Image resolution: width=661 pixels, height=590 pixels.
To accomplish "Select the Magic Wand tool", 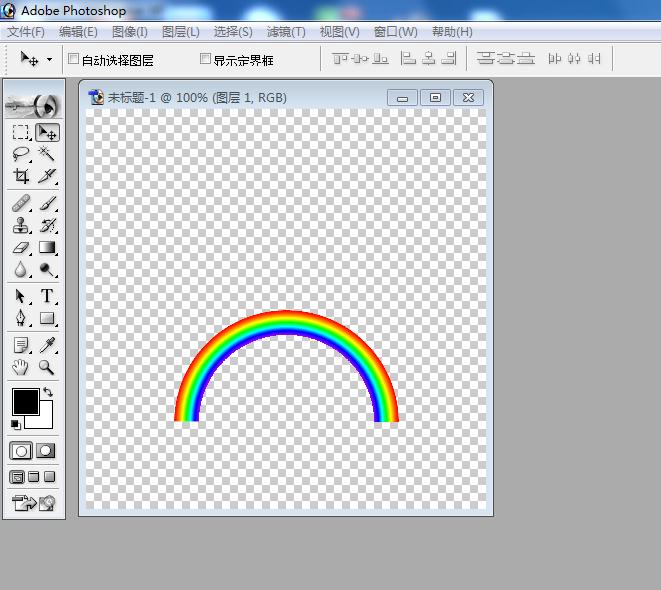I will (x=47, y=154).
